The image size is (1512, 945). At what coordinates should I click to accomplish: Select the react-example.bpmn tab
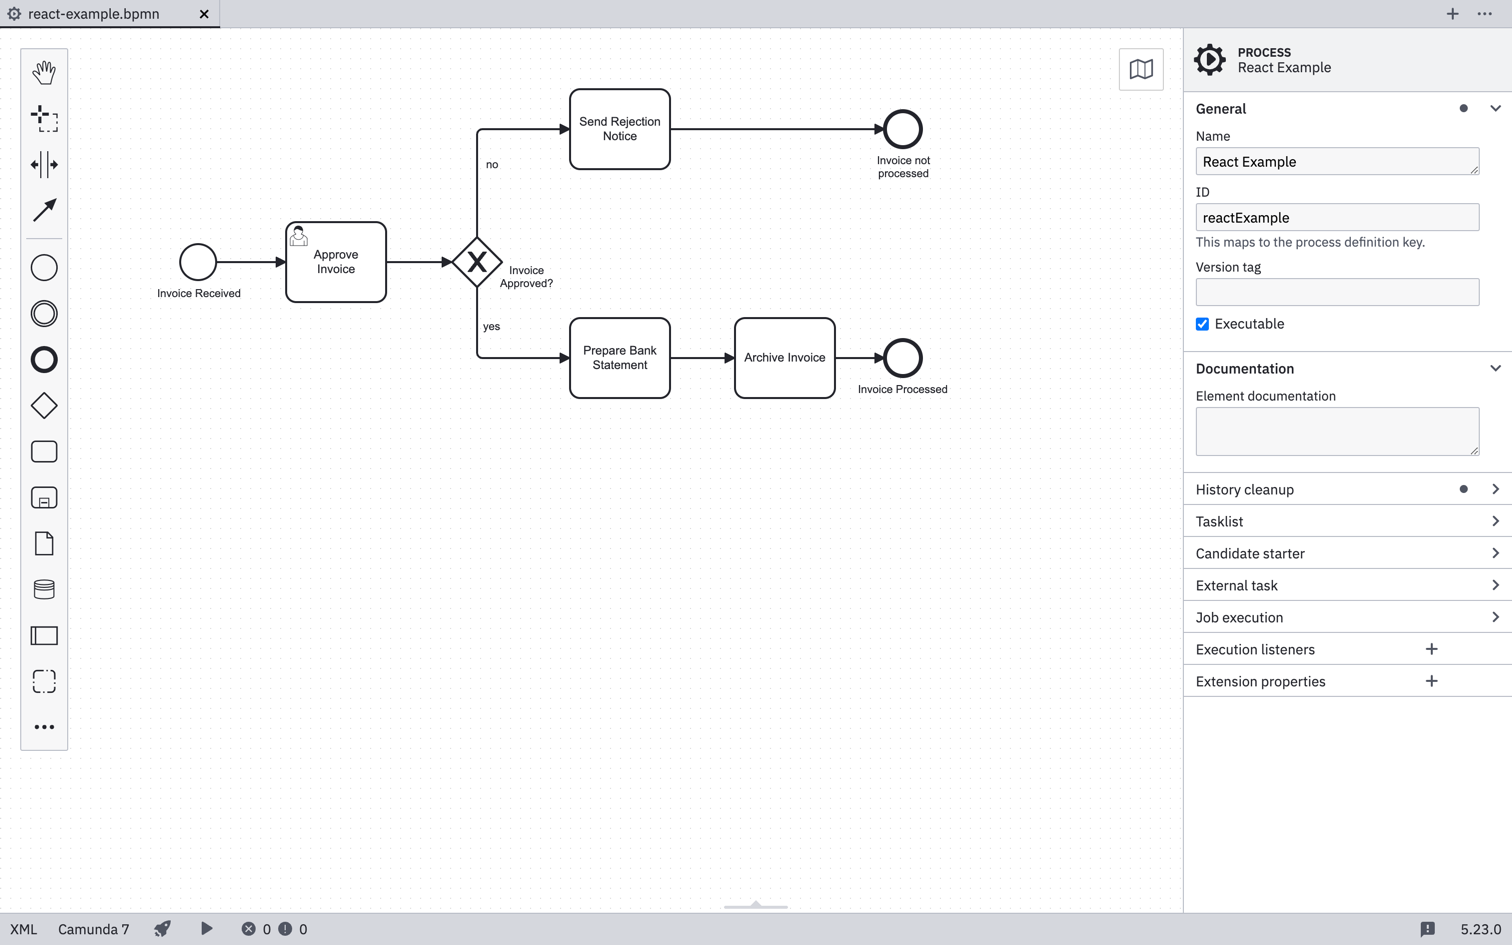pos(95,14)
